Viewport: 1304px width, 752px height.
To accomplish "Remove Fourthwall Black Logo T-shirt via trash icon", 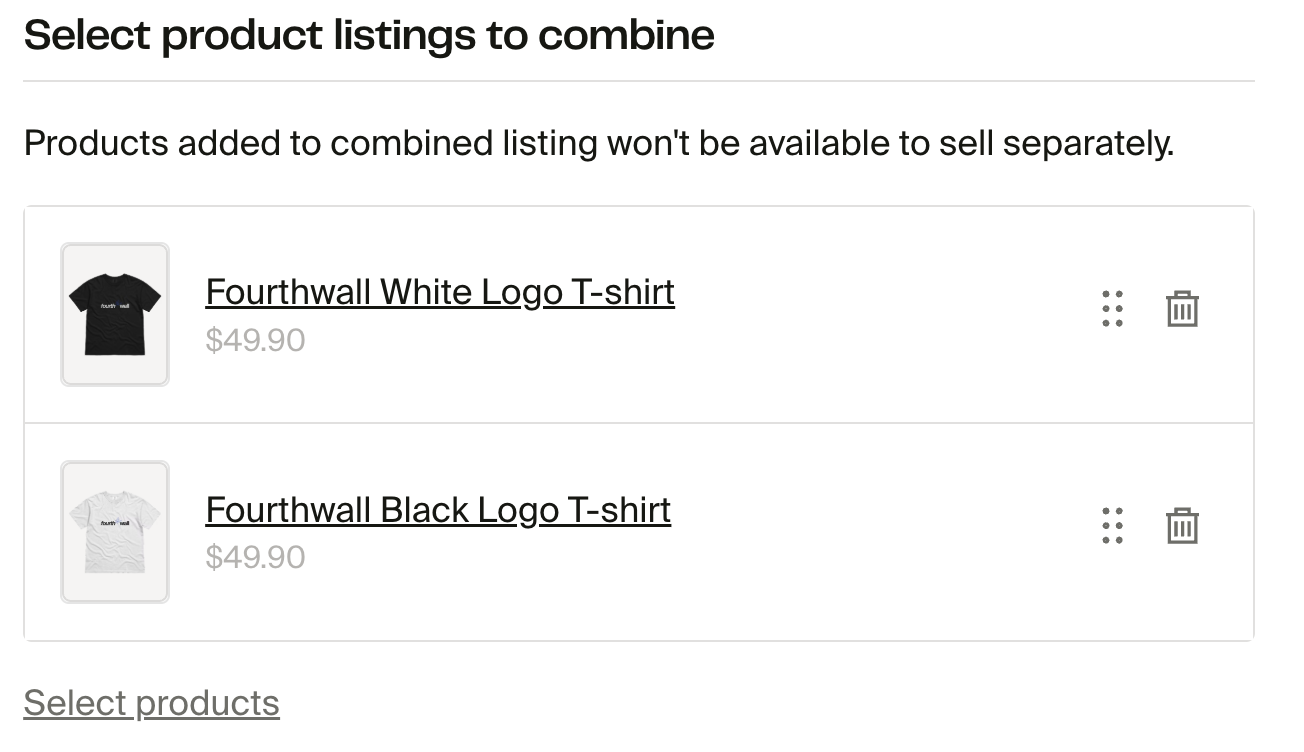I will pos(1181,526).
